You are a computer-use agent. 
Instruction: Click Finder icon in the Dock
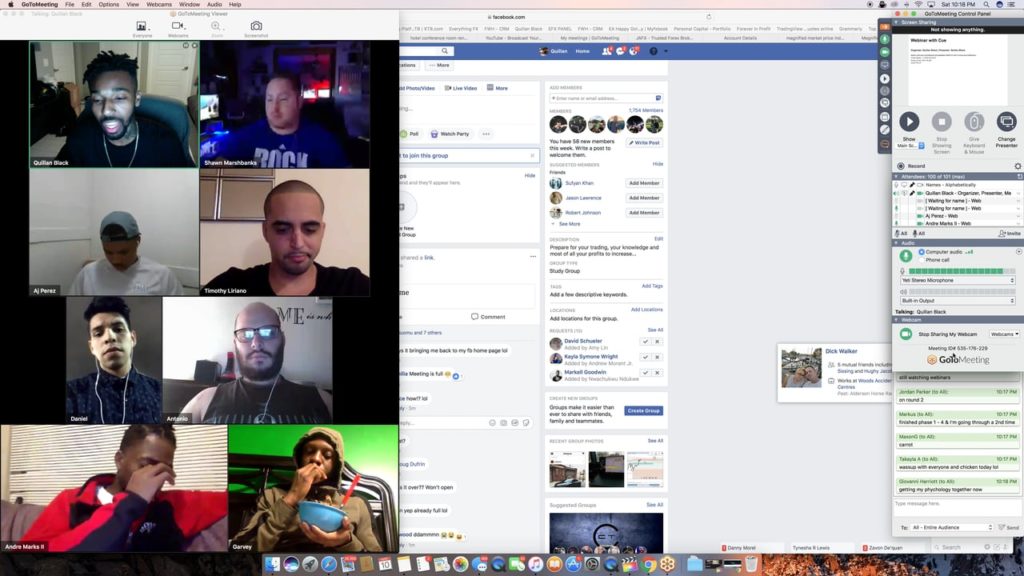click(x=272, y=564)
